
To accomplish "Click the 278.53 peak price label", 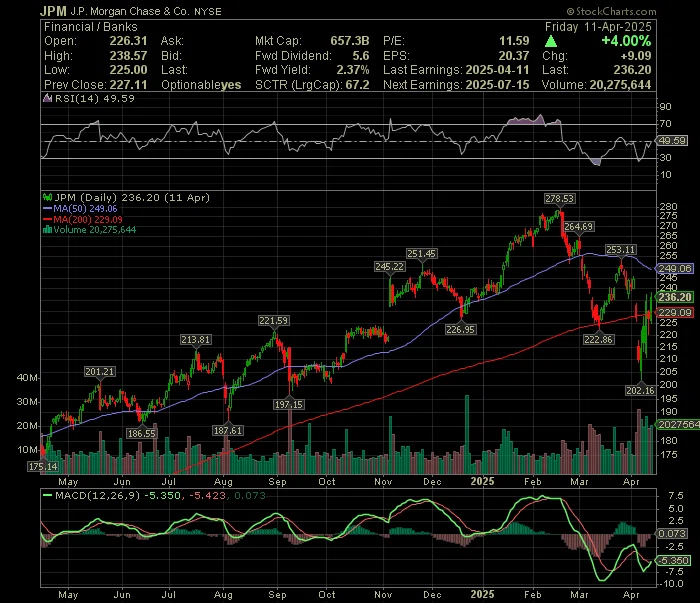I will (559, 199).
